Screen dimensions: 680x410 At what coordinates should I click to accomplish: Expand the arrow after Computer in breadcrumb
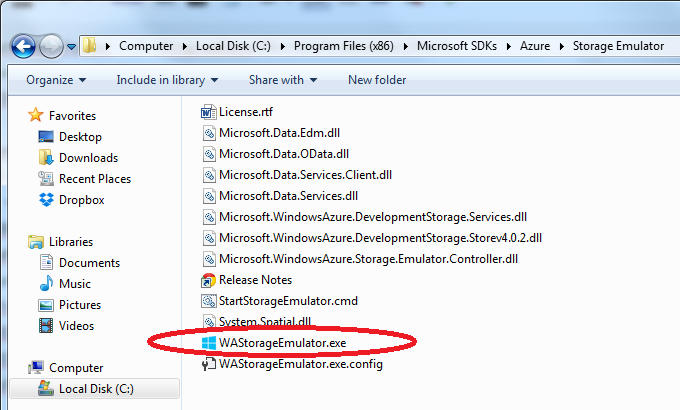click(185, 46)
